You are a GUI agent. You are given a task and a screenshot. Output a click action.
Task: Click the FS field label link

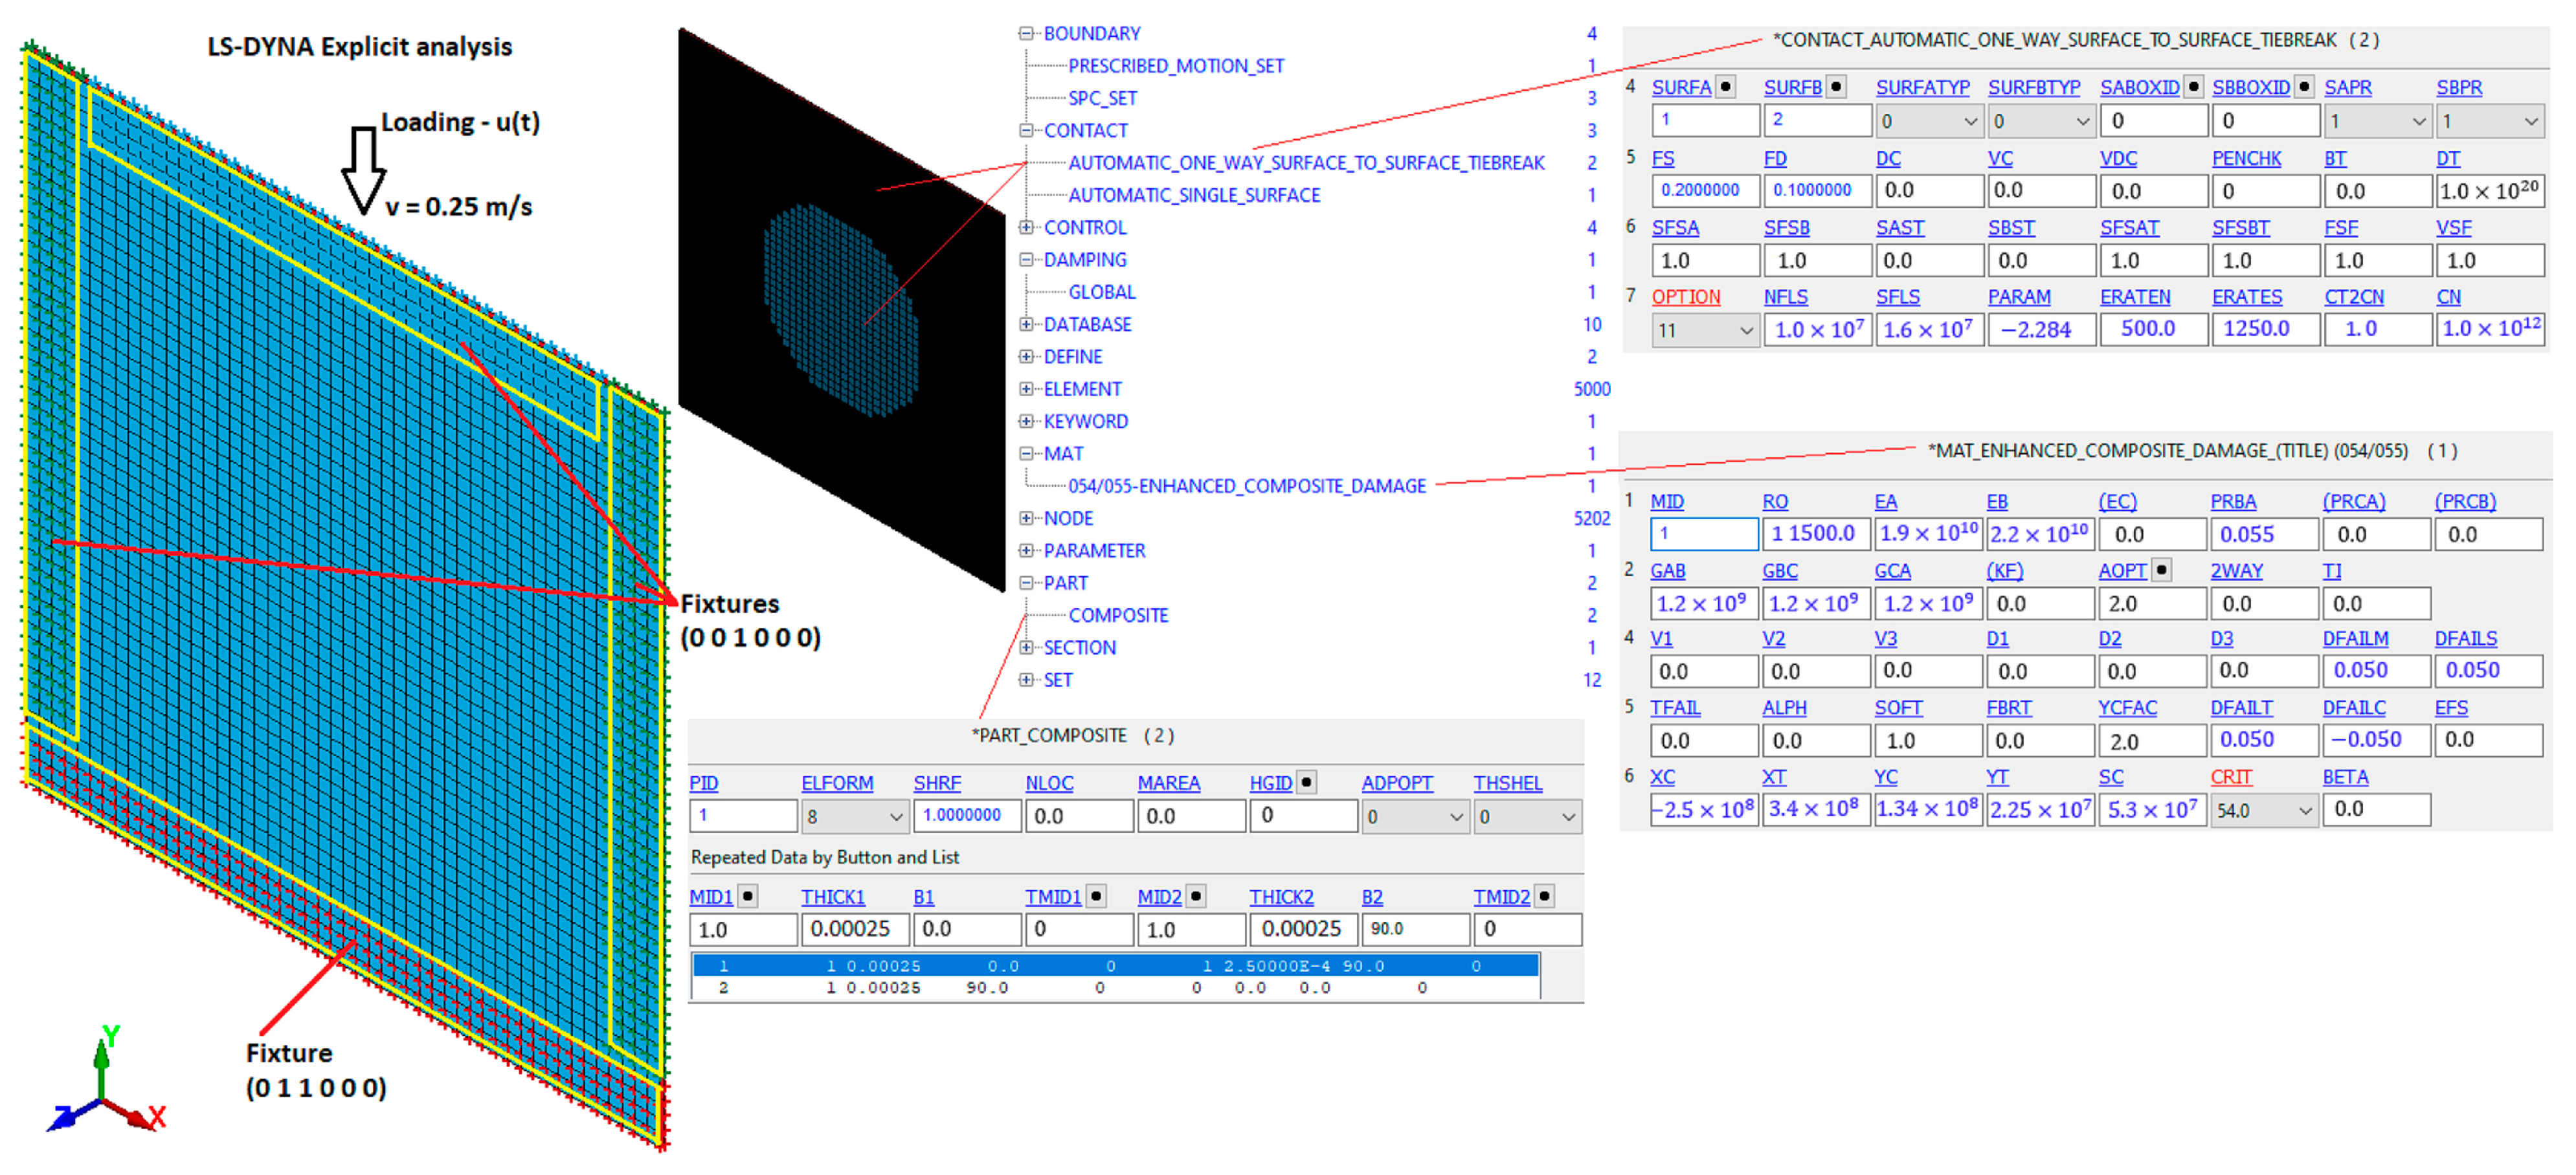pos(1662,158)
